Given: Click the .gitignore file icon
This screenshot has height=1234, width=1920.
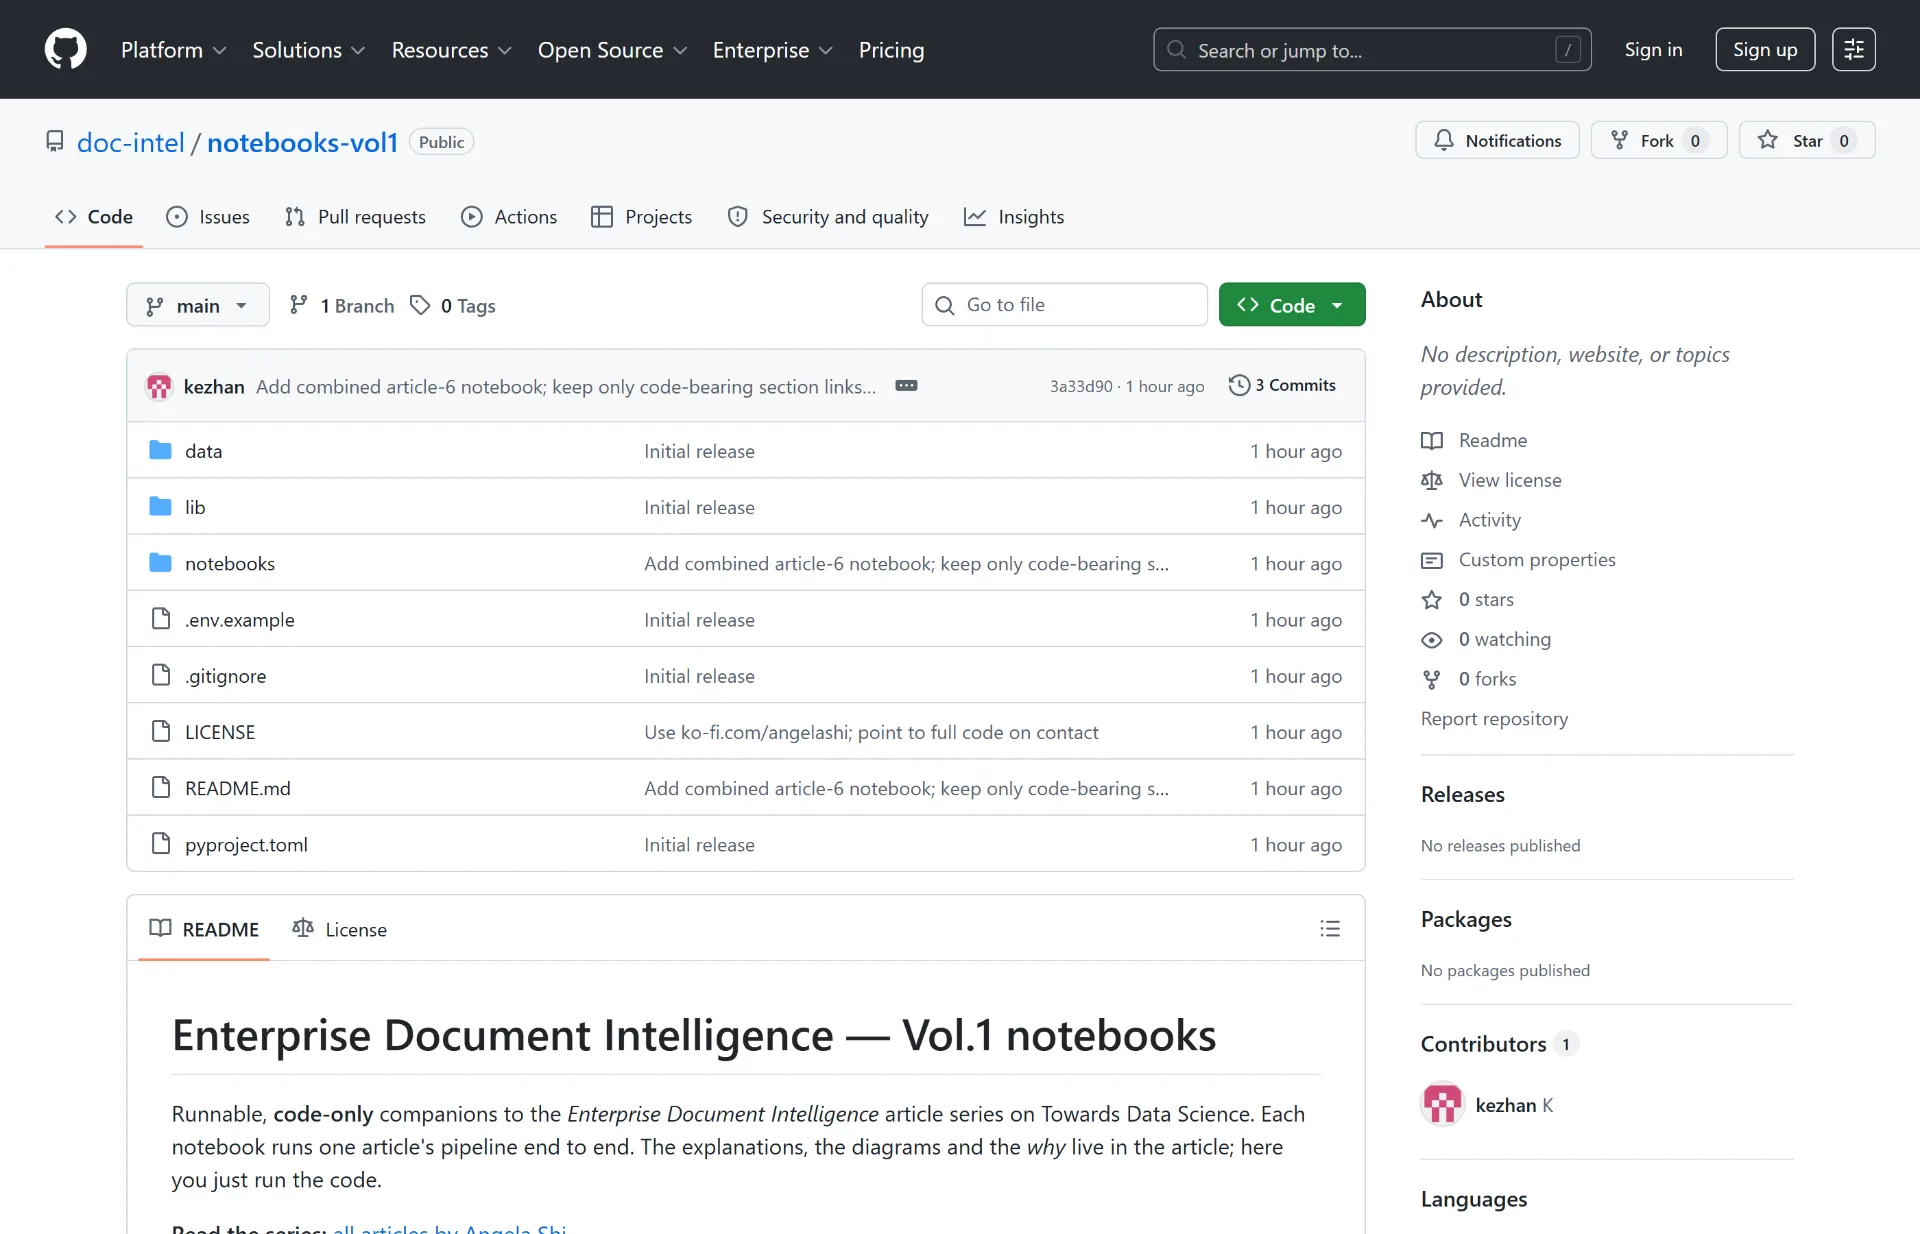Looking at the screenshot, I should [x=160, y=675].
